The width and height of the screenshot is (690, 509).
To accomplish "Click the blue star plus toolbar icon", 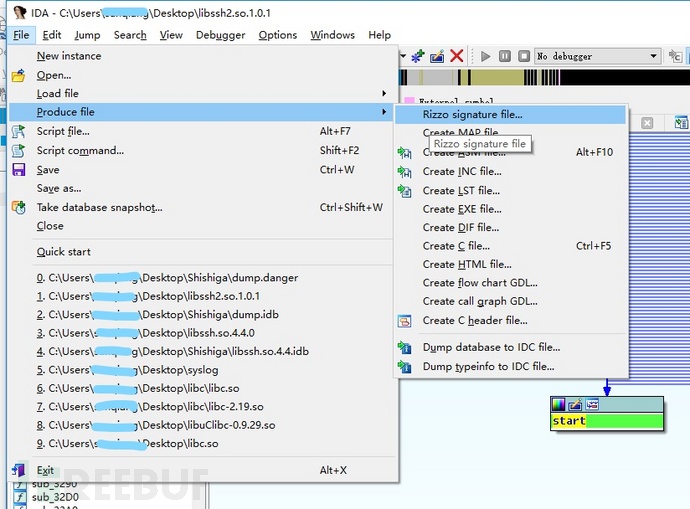I will [x=418, y=56].
